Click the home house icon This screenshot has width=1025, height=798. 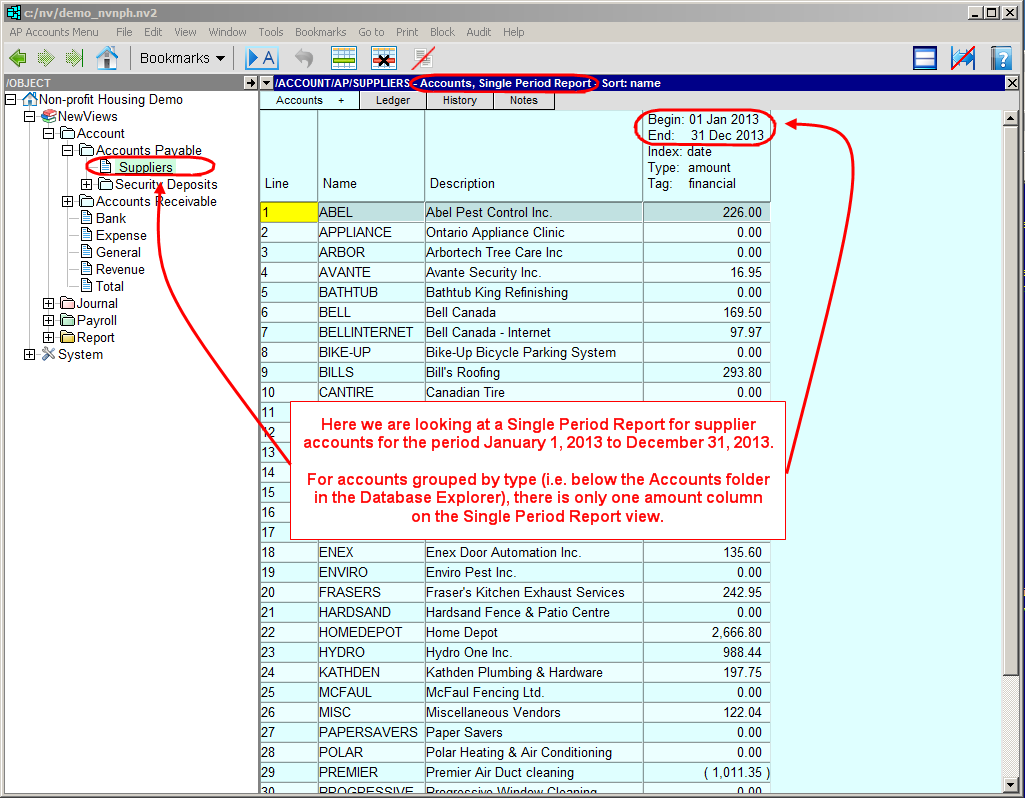point(107,58)
